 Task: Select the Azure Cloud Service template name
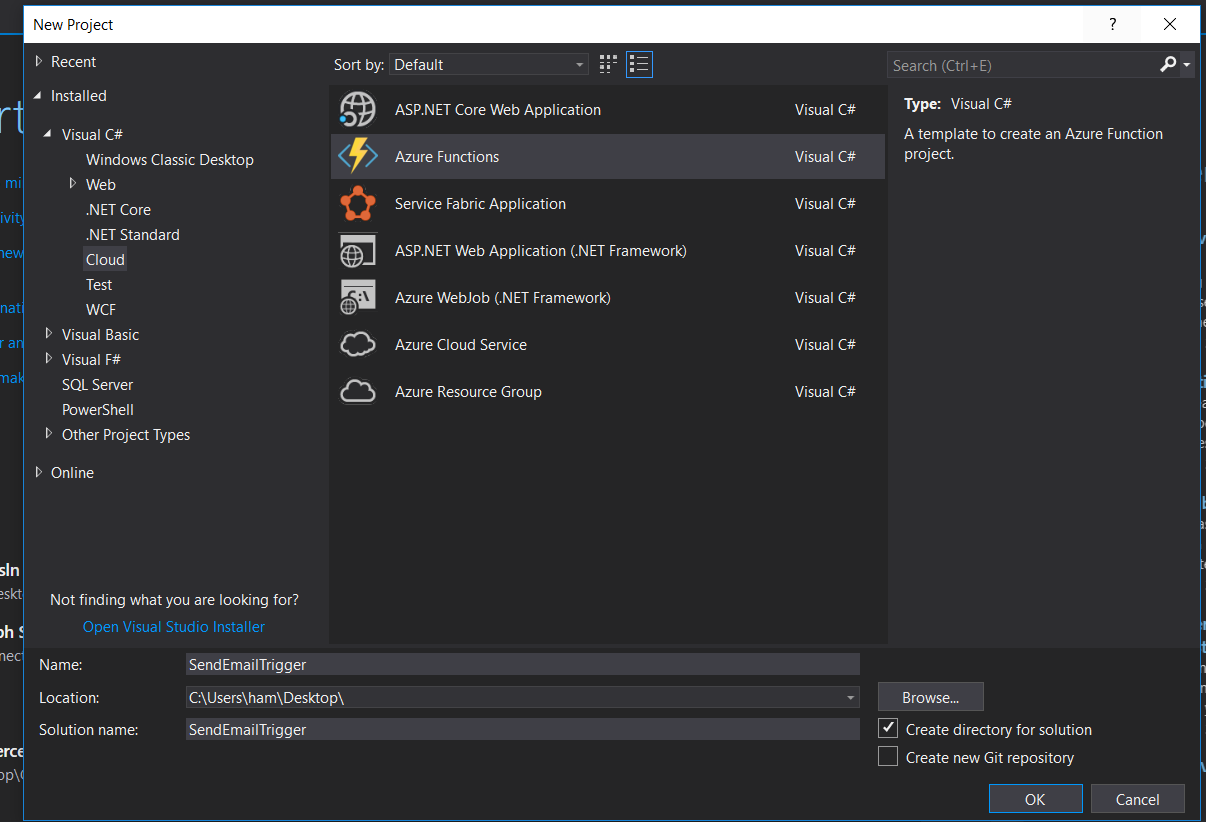point(461,345)
